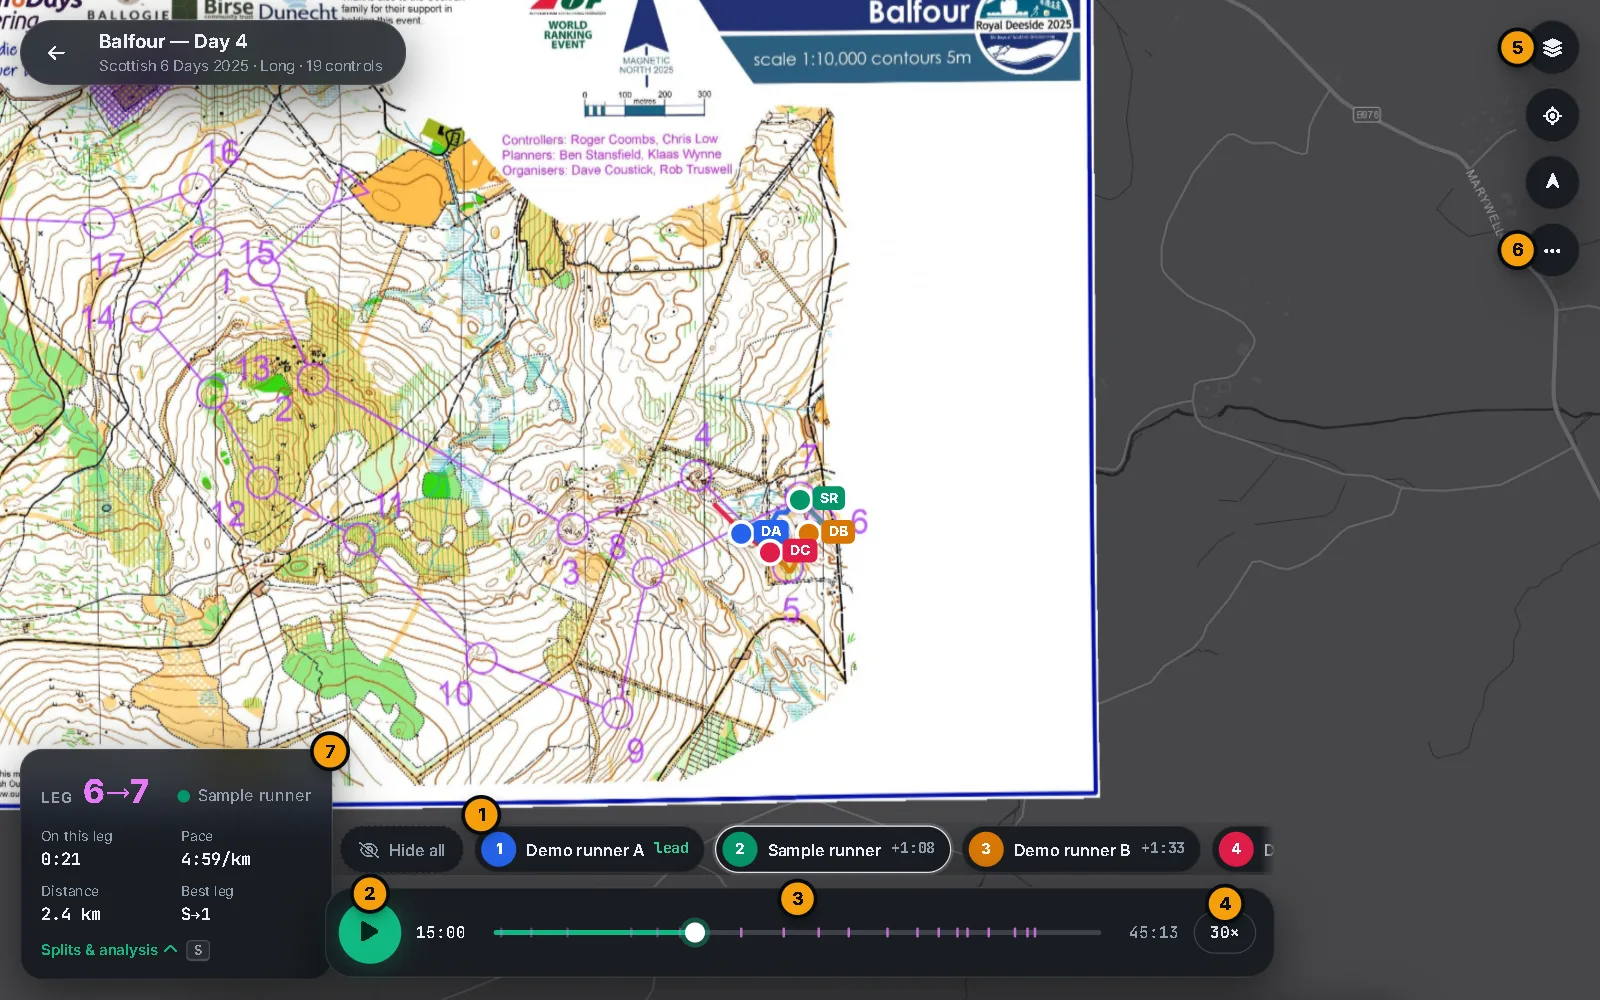Click the LEG 6→7 heading
Viewport: 1600px width, 1000px height.
pyautogui.click(x=95, y=793)
